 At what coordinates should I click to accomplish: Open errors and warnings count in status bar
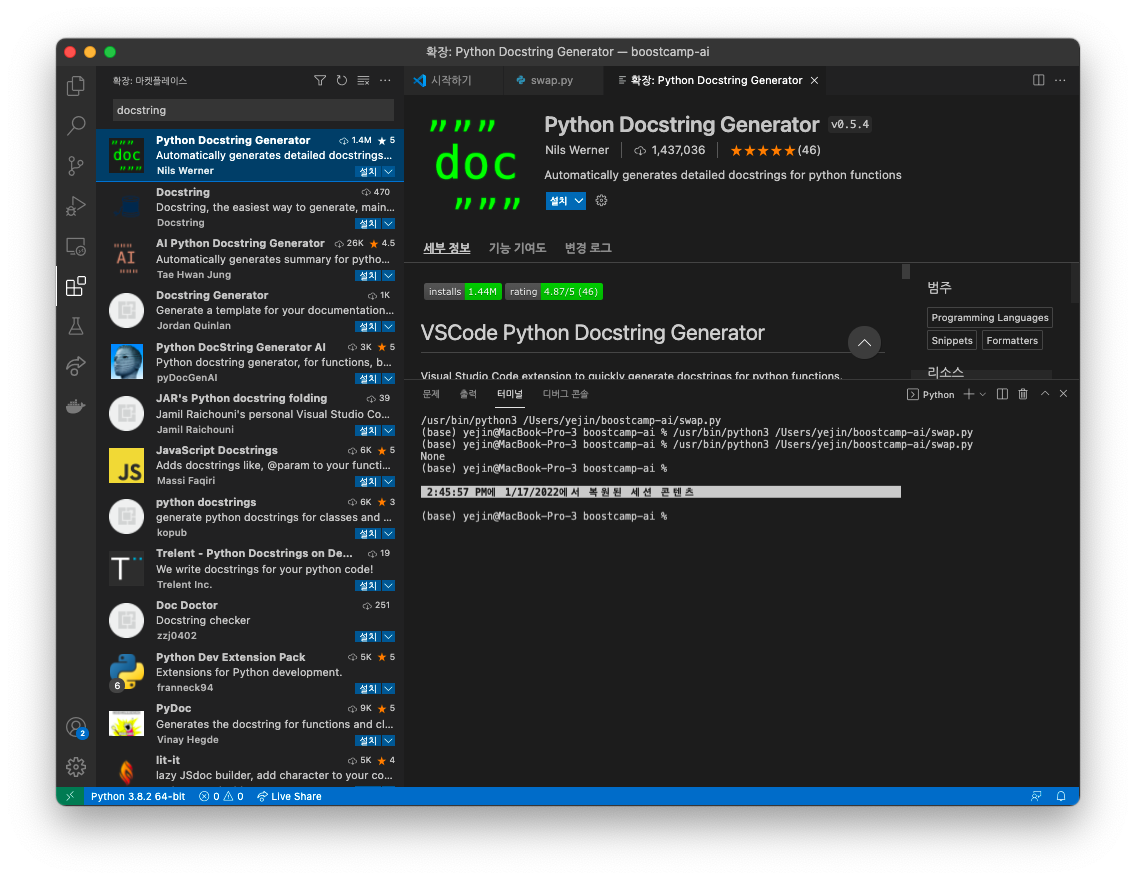221,796
